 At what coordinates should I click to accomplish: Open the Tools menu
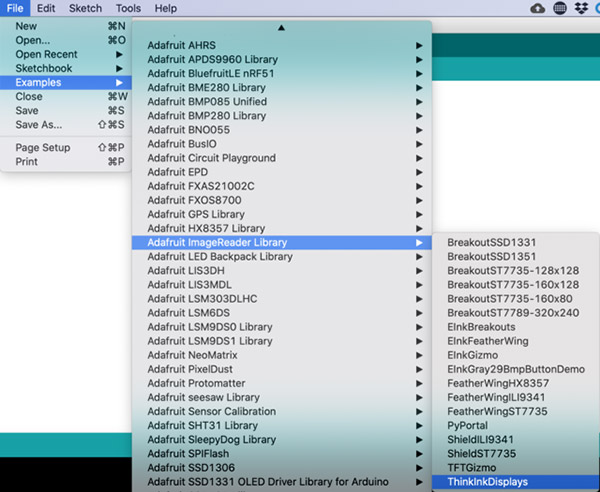[128, 8]
